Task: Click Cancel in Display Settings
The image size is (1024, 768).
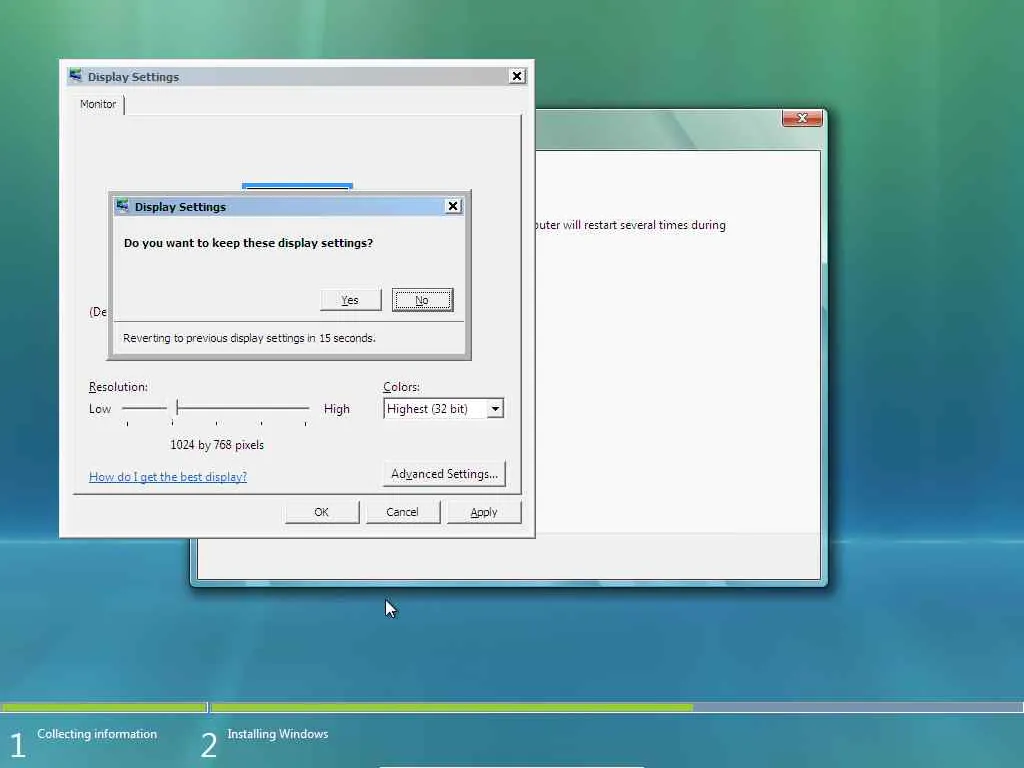Action: pos(403,512)
